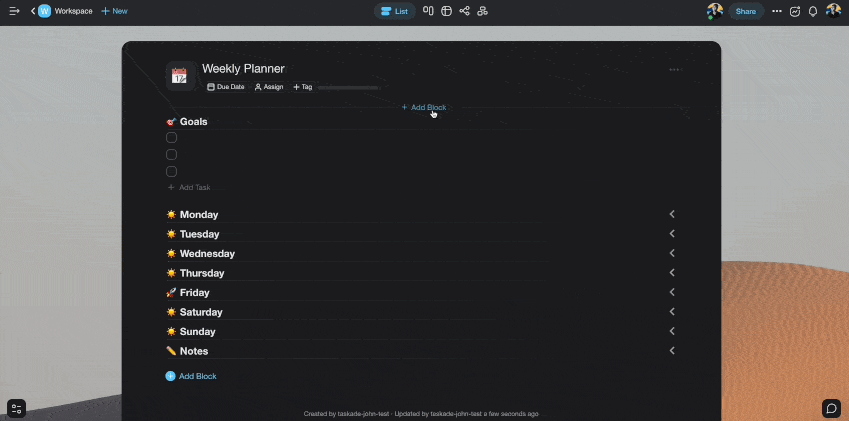Expand the Friday section chevron
The image size is (849, 421).
coord(672,292)
